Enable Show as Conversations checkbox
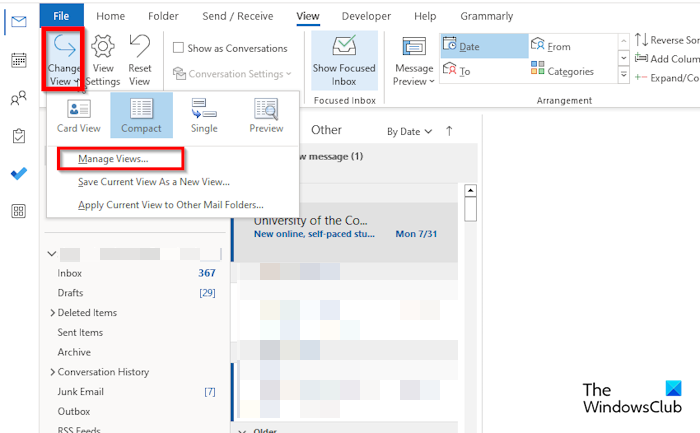Image resolution: width=700 pixels, height=433 pixels. point(179,48)
